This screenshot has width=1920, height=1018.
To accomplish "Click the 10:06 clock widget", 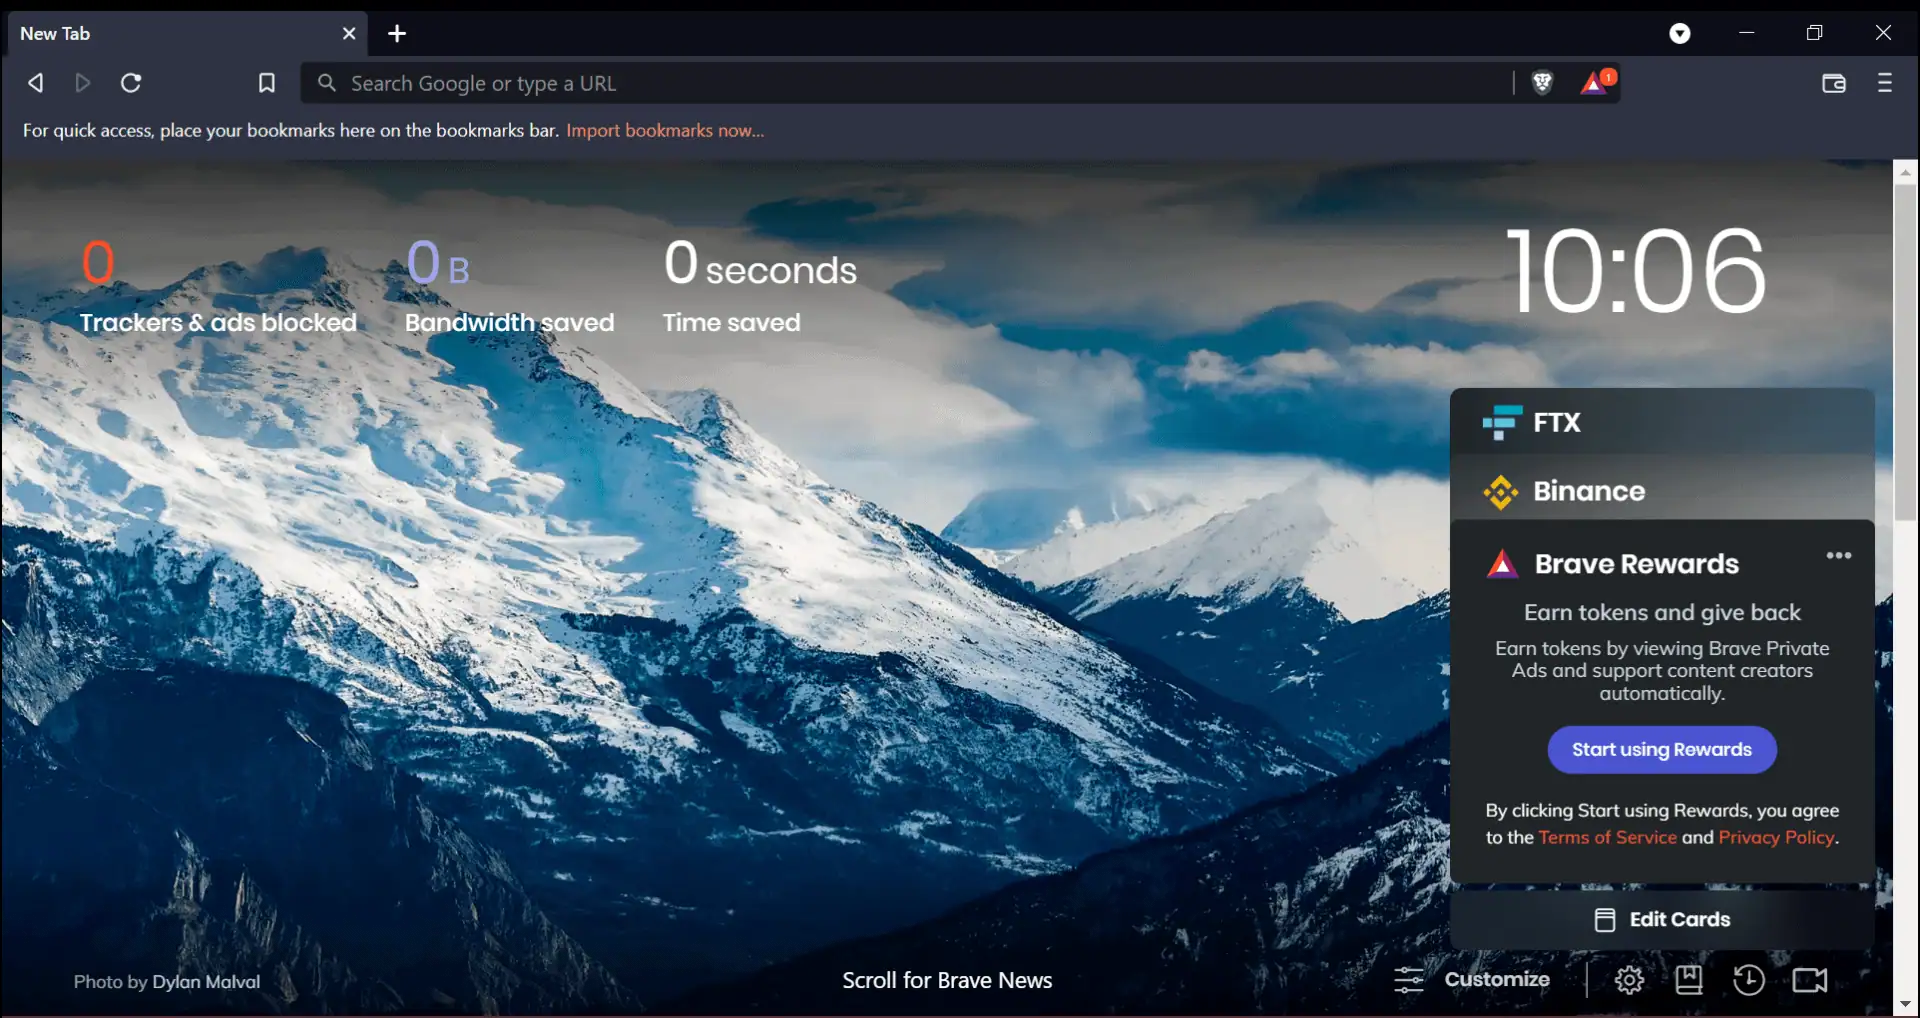I will click(x=1636, y=270).
